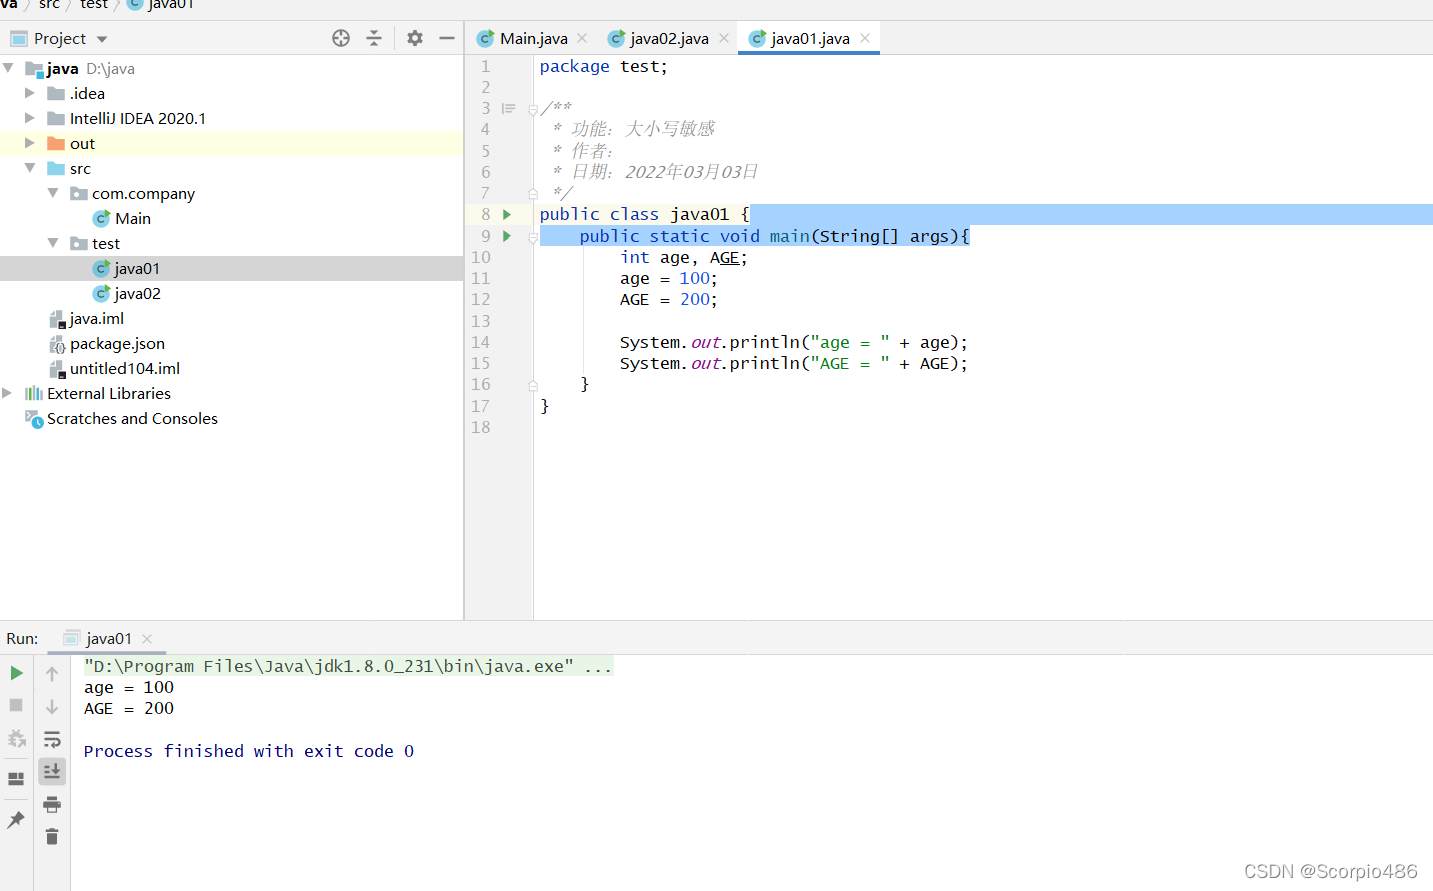Collapse the java project root
The image size is (1433, 891).
click(8, 68)
